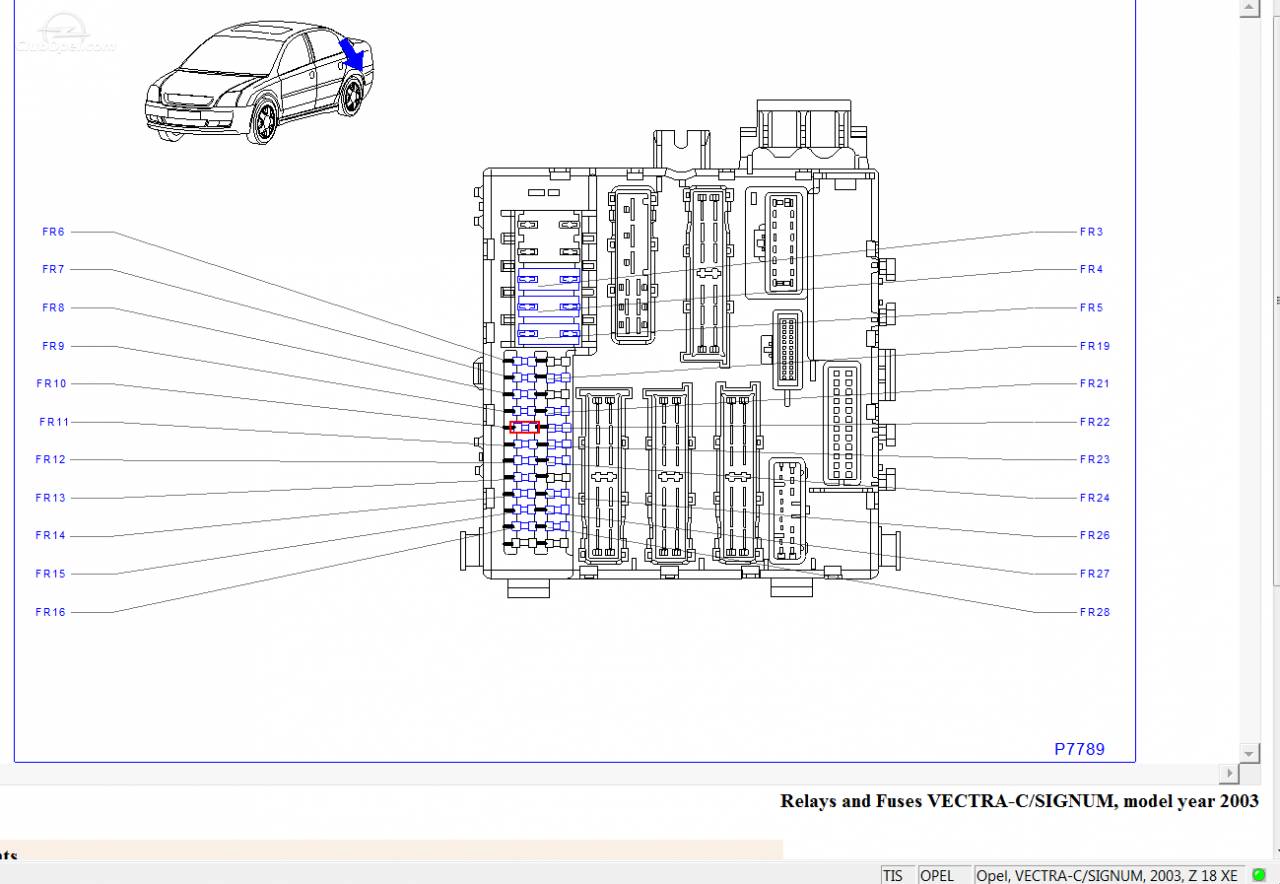Click the FR14 fuse label
The image size is (1280, 884).
point(51,536)
